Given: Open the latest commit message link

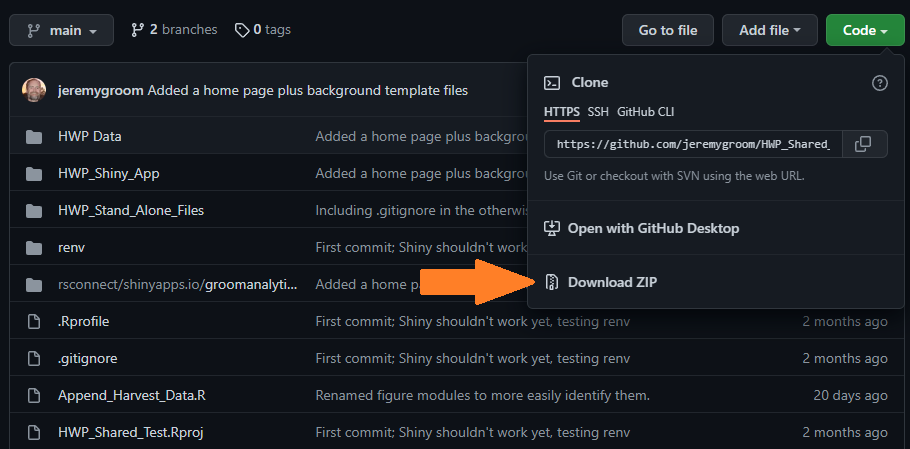Looking at the screenshot, I should [x=308, y=90].
